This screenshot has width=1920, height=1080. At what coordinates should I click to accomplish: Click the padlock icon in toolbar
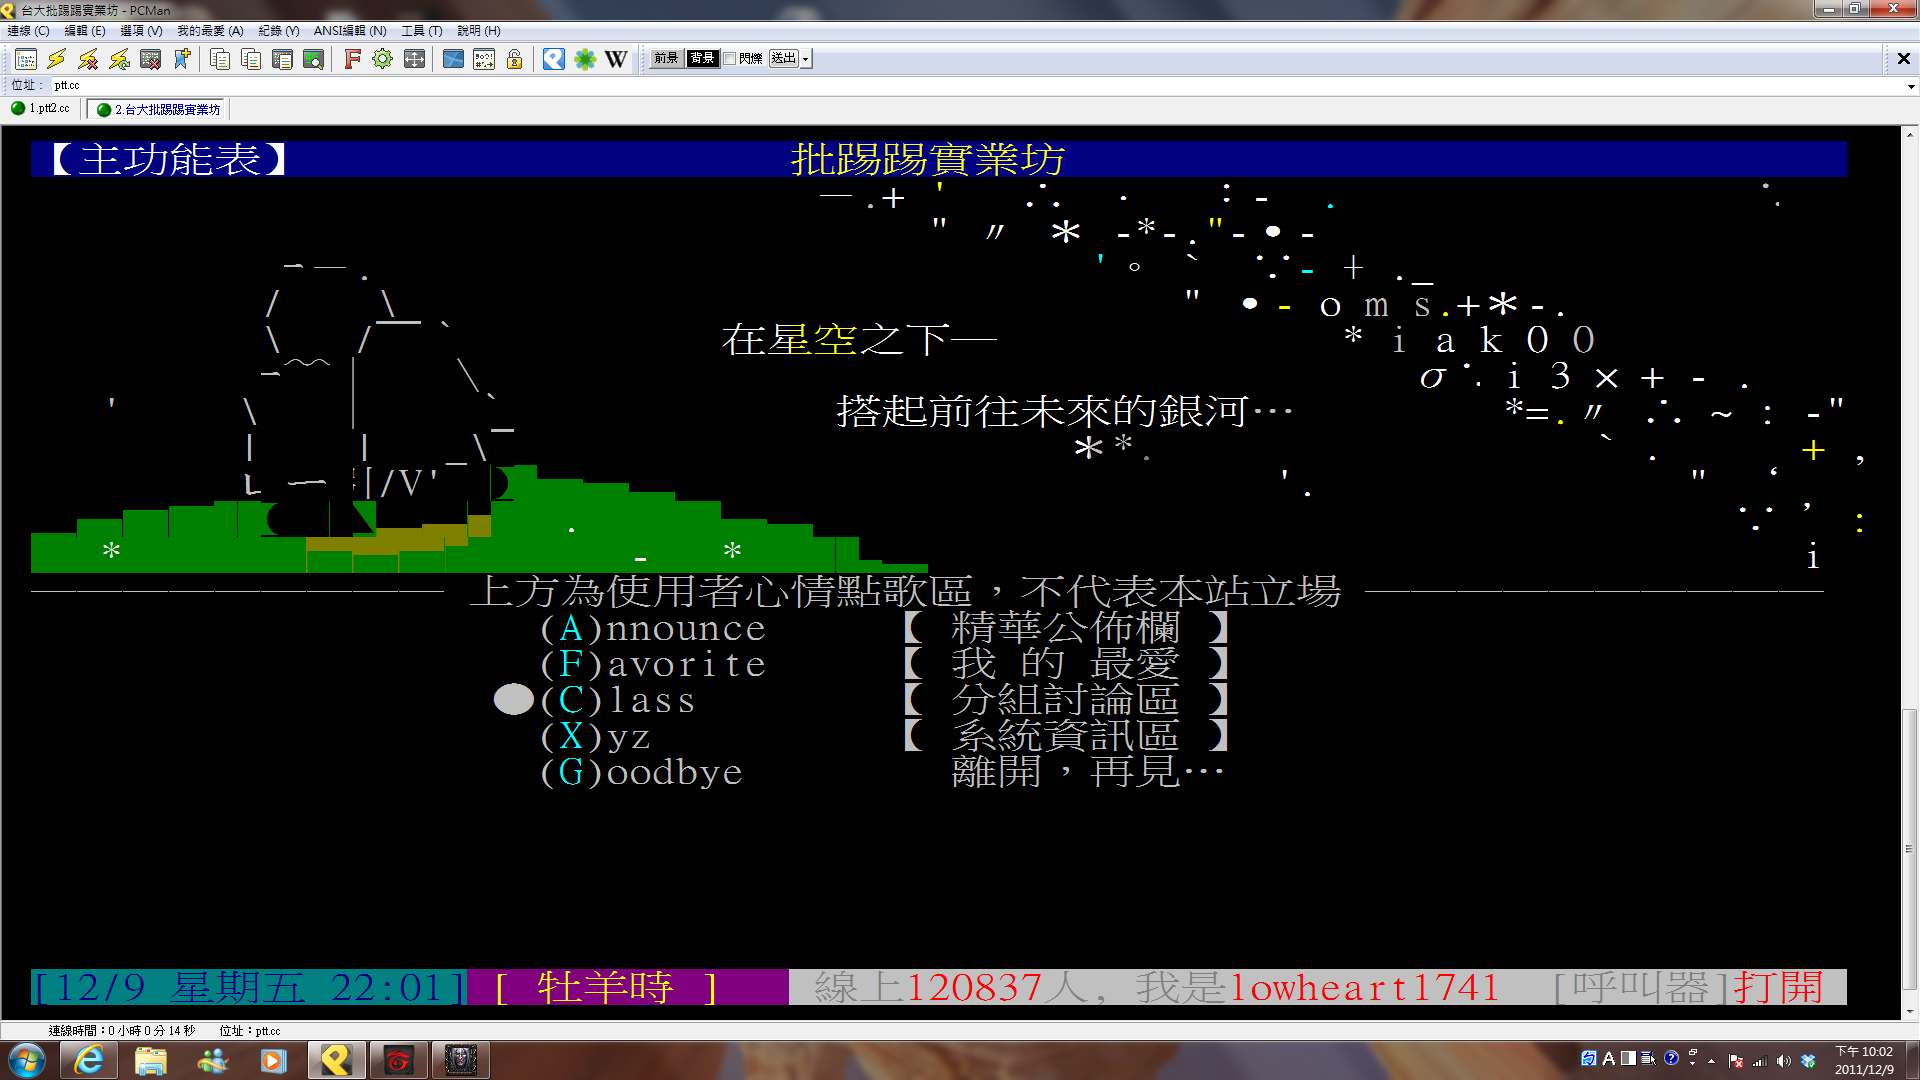coord(514,59)
